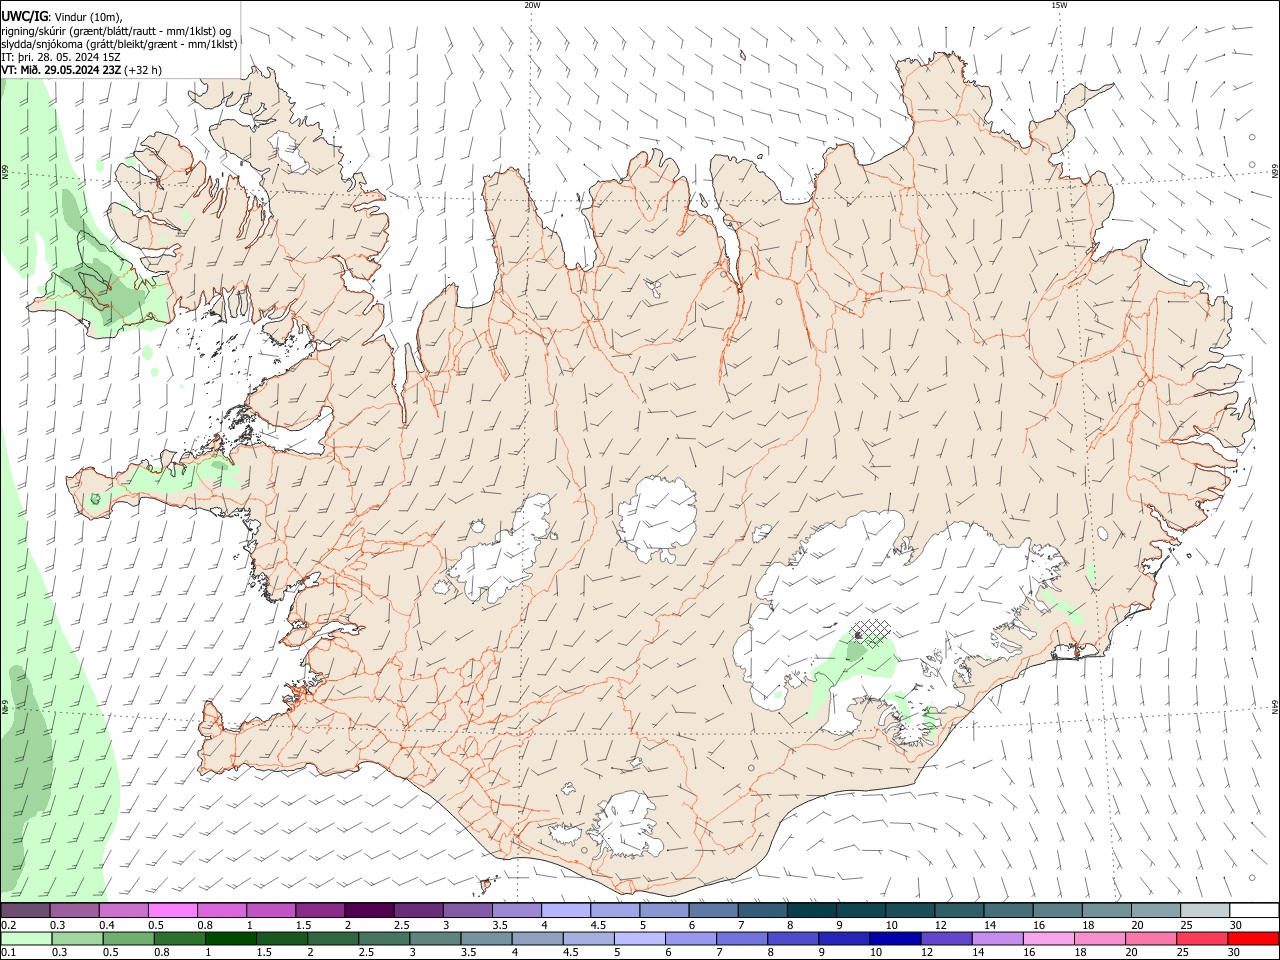Pick the lower scale swatch between 6 and 7

pos(691,938)
